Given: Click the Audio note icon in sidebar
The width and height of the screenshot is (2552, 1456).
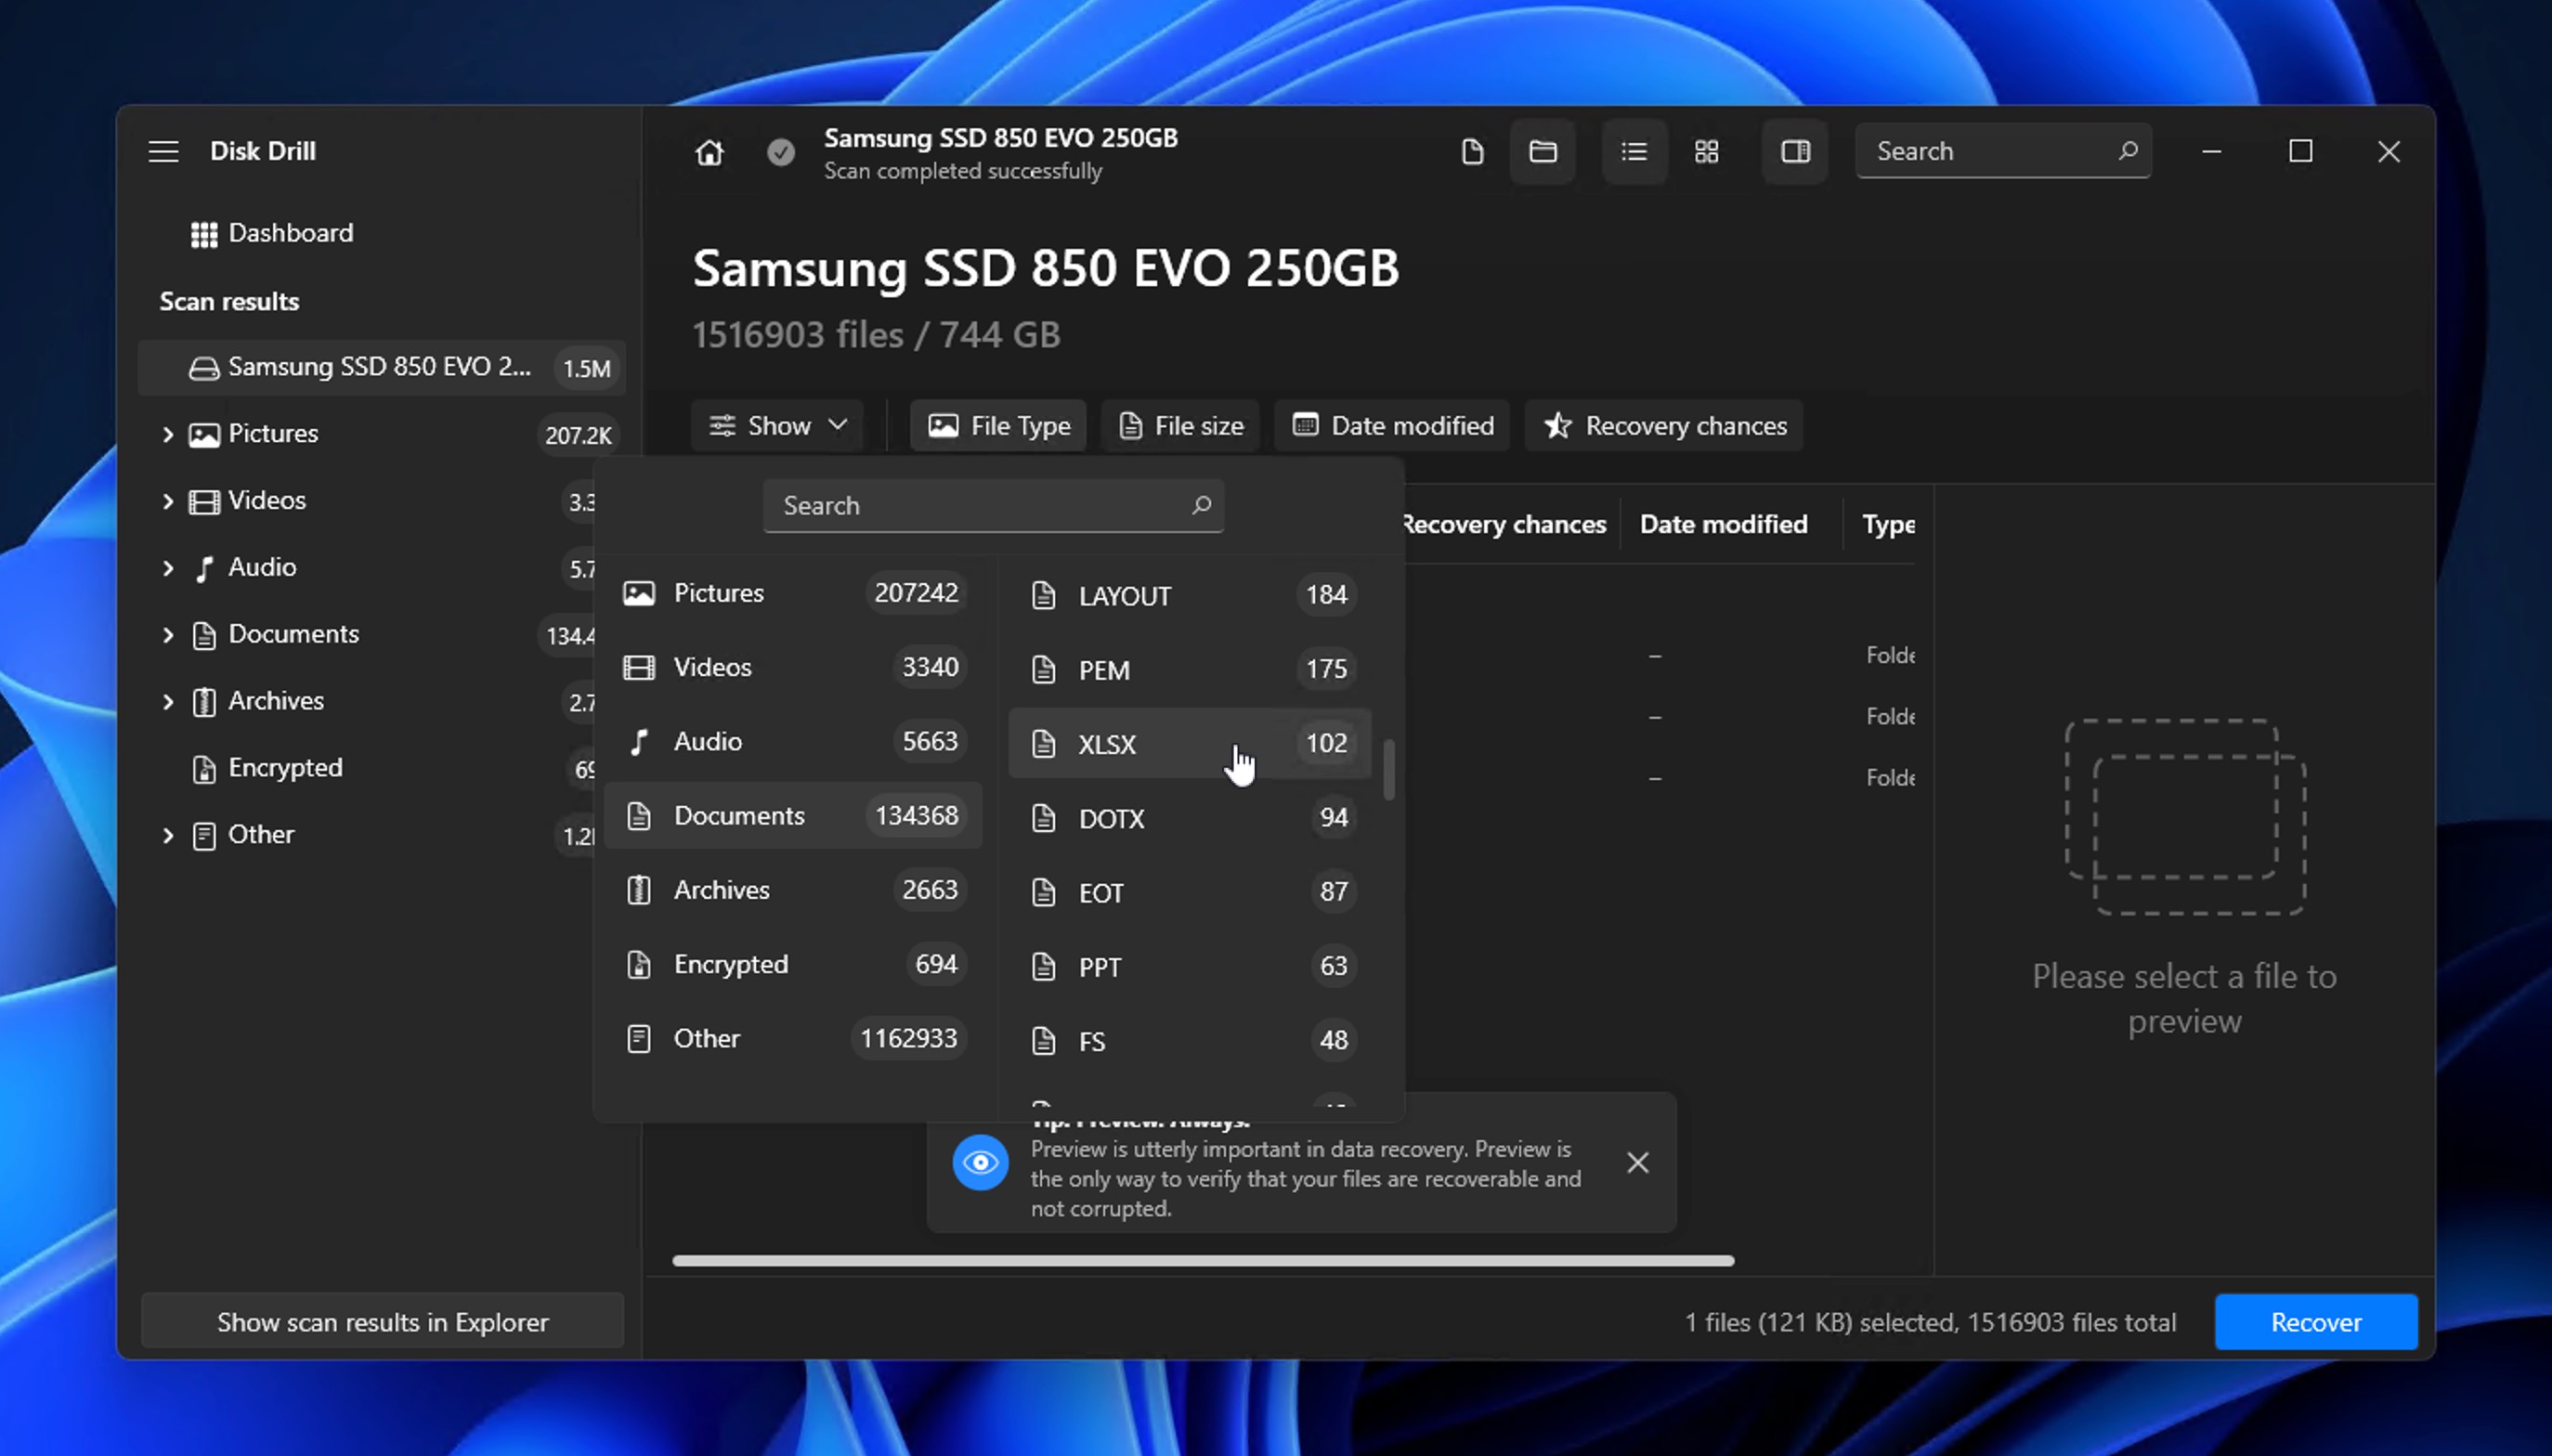Looking at the screenshot, I should [x=204, y=569].
